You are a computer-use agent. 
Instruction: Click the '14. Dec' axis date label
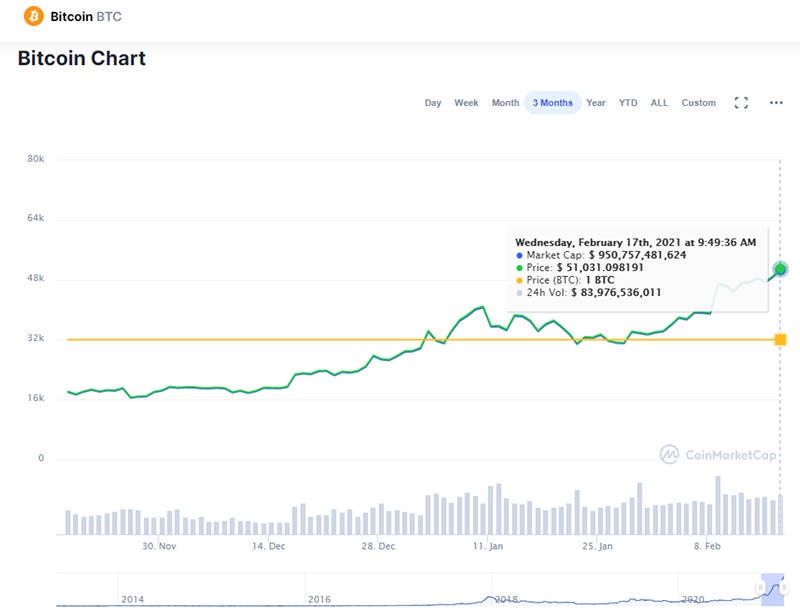pyautogui.click(x=268, y=546)
